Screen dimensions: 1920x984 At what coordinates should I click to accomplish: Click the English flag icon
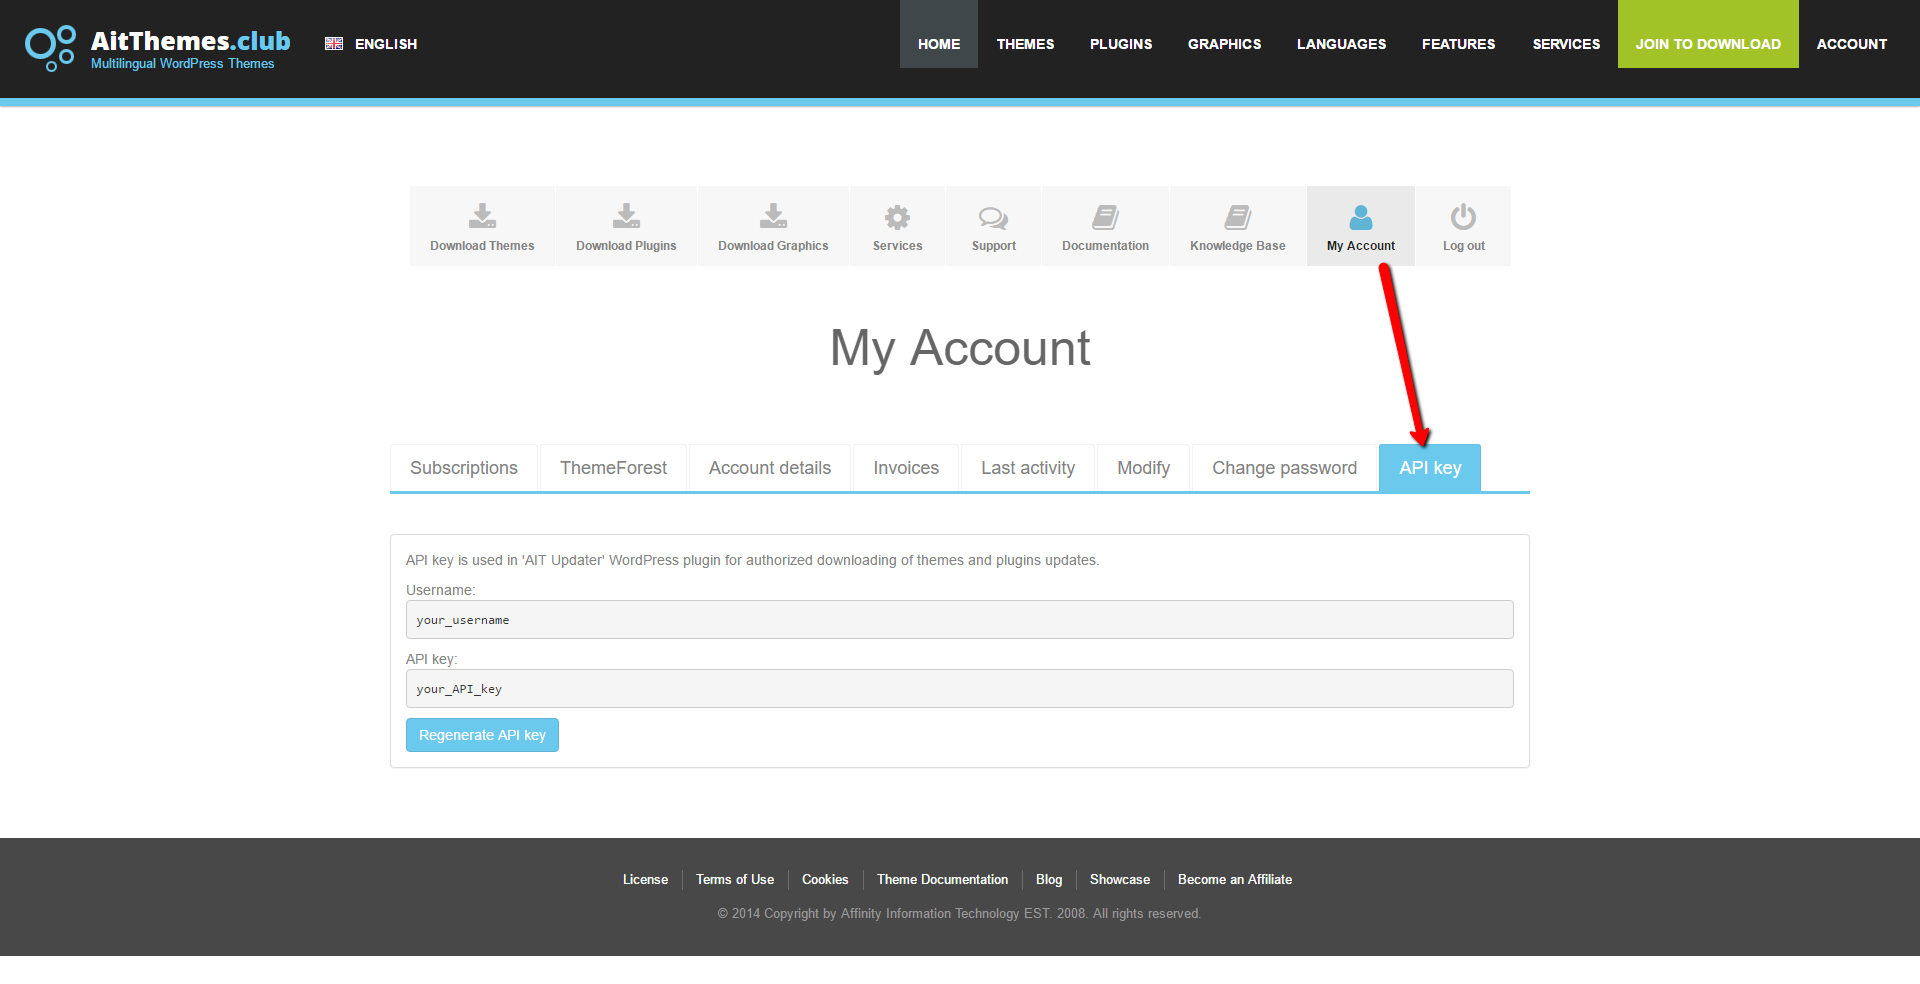click(334, 44)
